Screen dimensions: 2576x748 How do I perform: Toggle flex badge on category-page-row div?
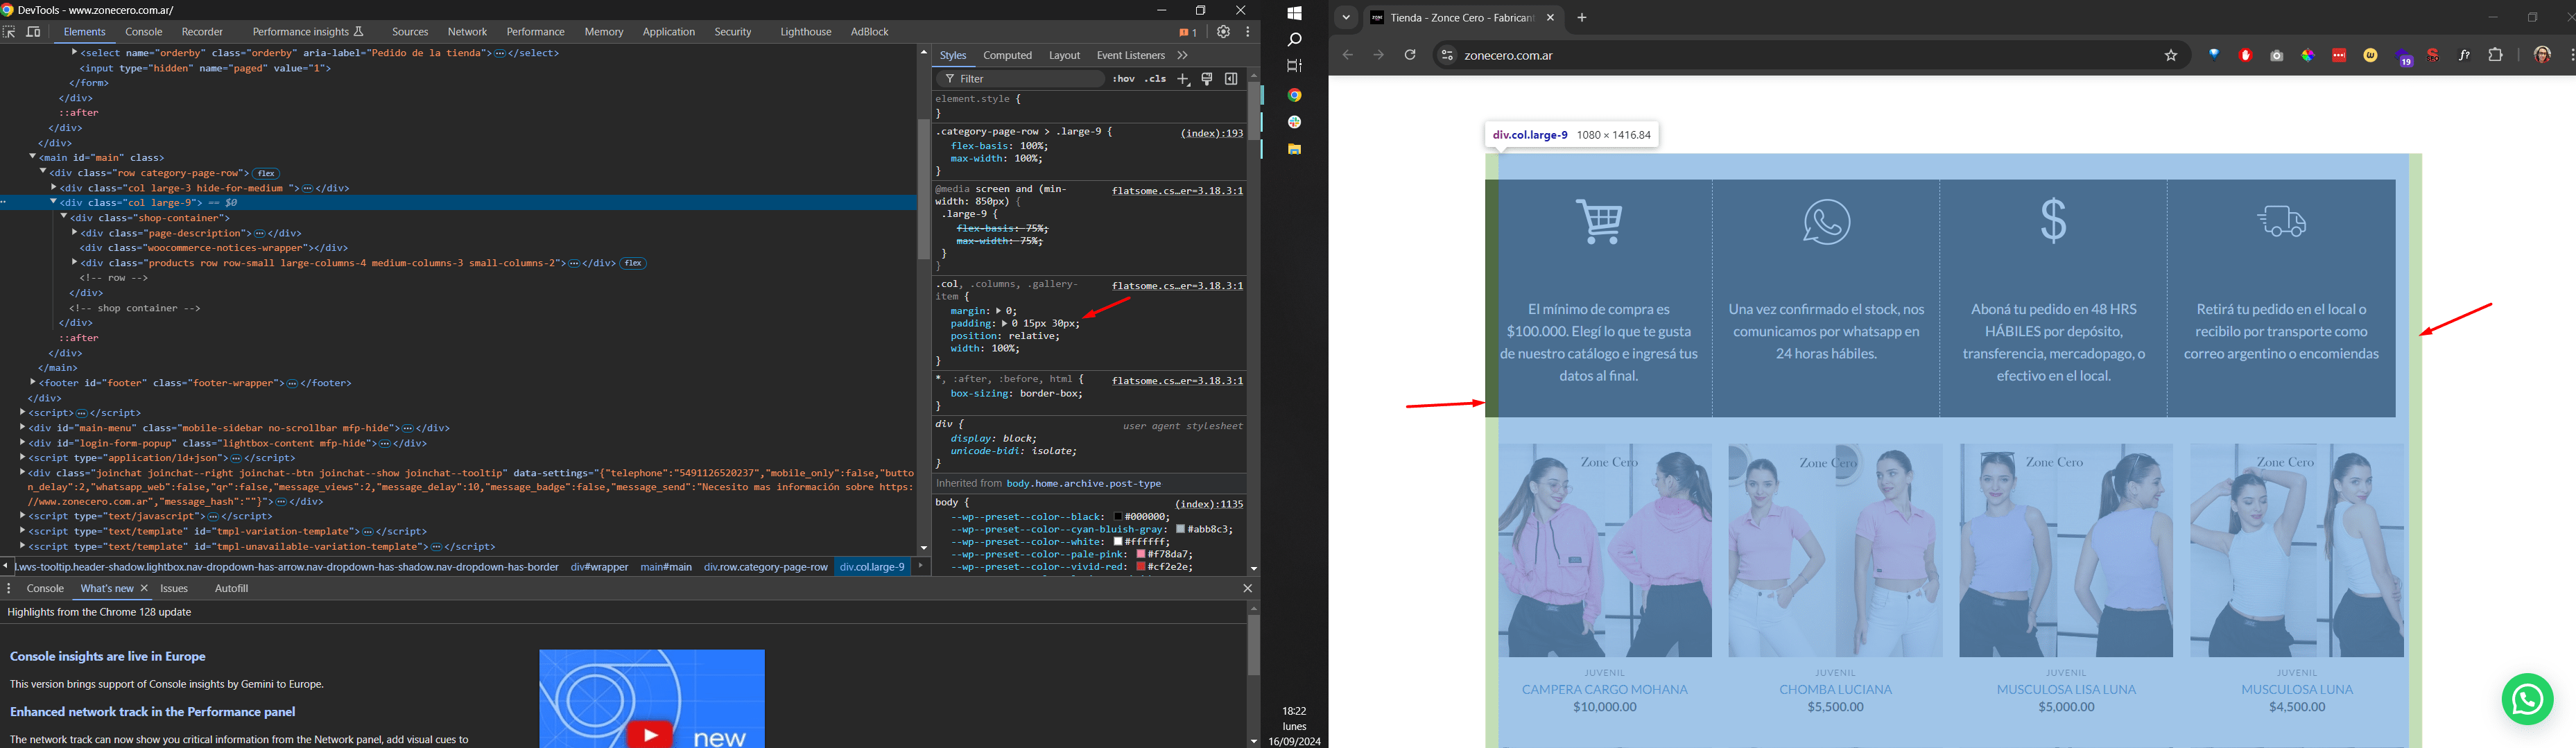(x=267, y=174)
